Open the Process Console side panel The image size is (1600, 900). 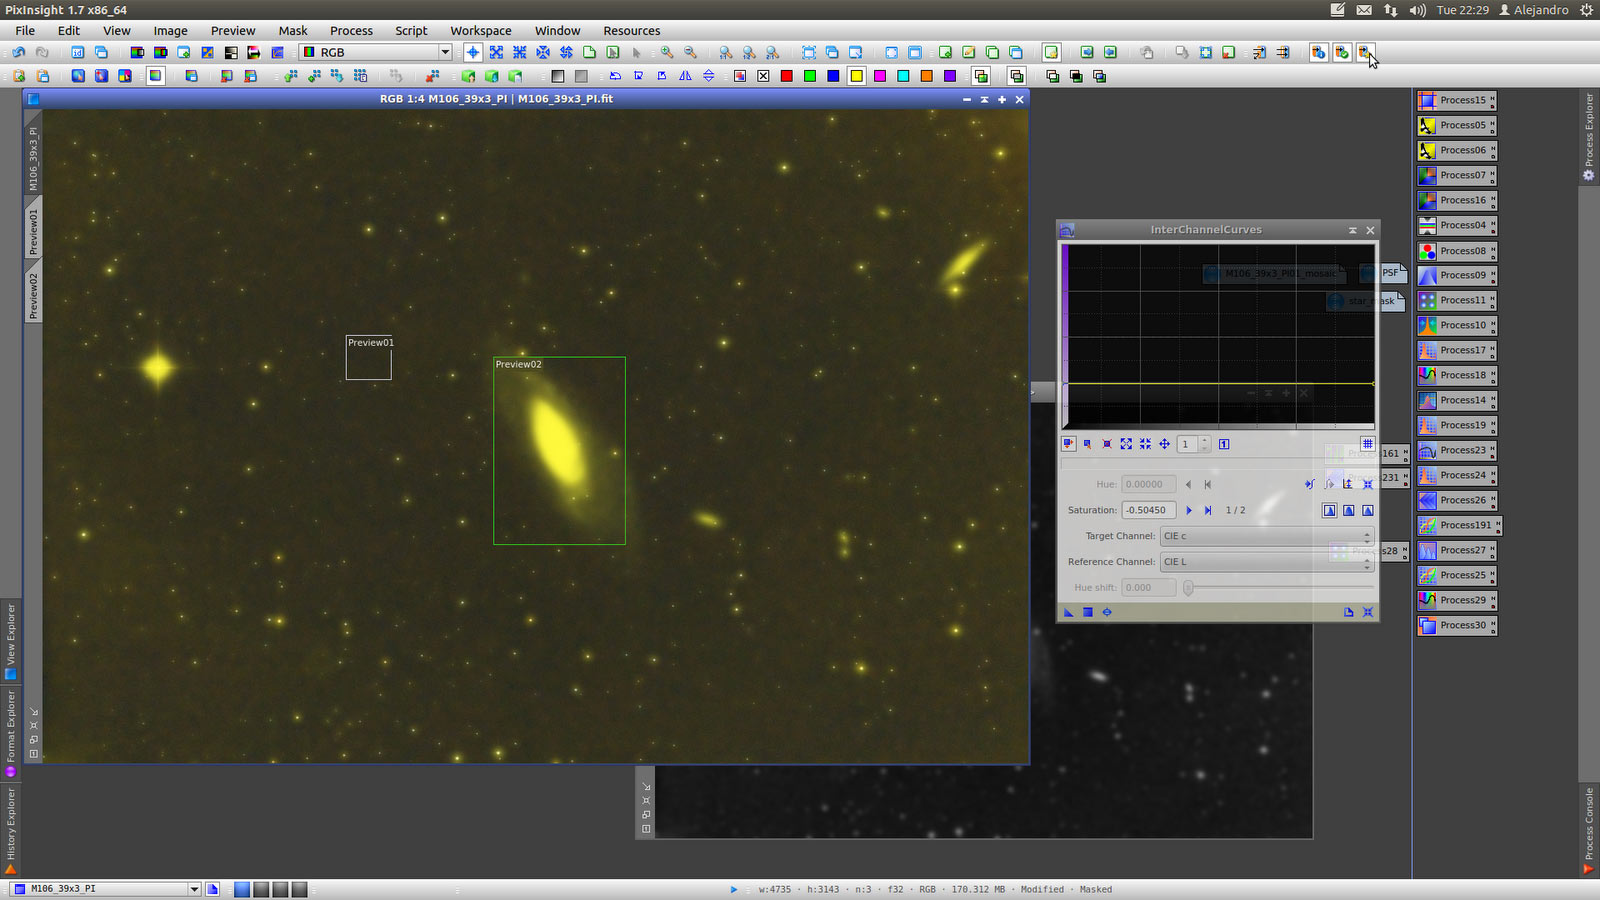coord(1589,830)
